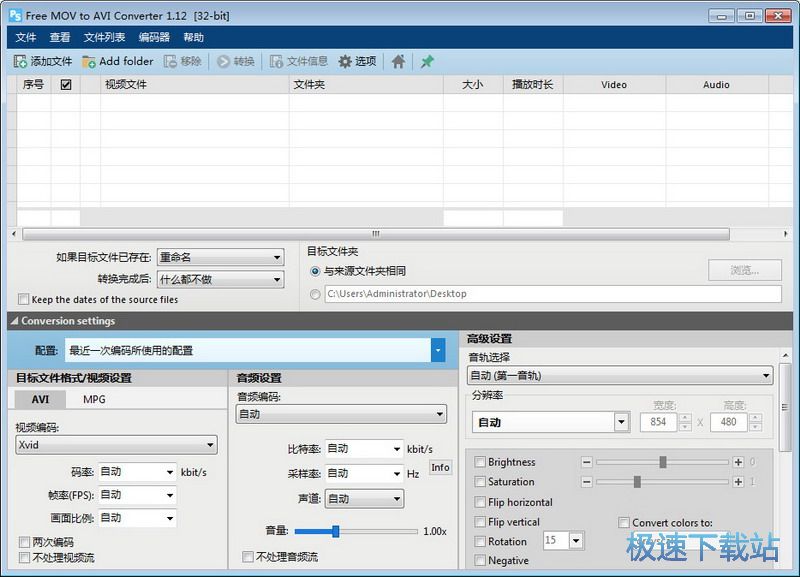800x577 pixels.
Task: Expand the configuration preset (配置) dropdown
Action: 438,351
